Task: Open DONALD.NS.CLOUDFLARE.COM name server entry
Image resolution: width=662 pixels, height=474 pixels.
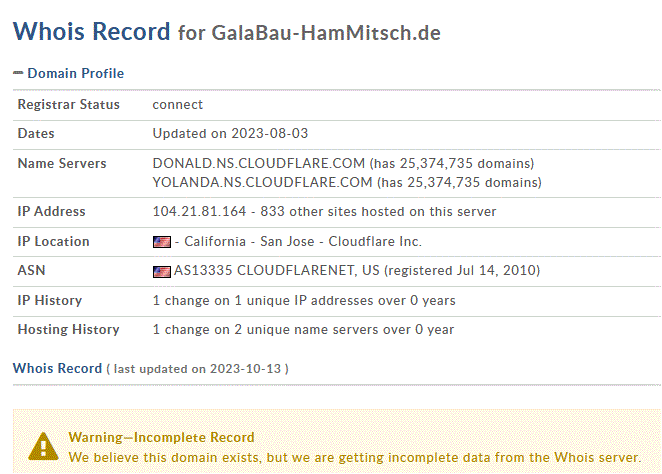Action: [x=258, y=163]
